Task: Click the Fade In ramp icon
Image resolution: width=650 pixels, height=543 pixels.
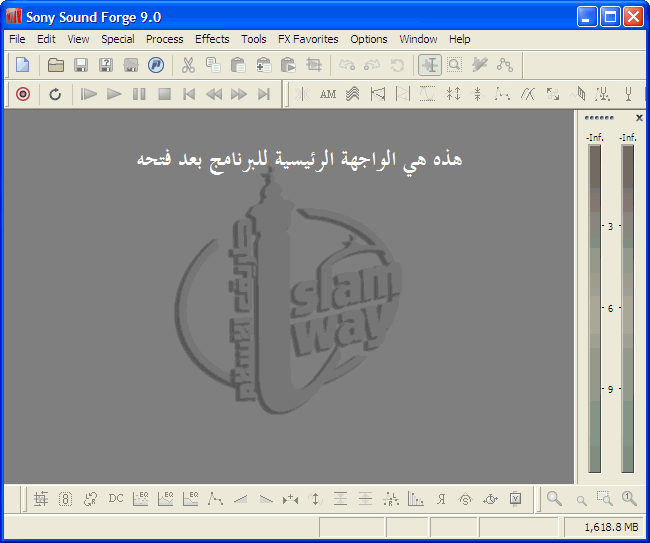Action: tap(240, 499)
